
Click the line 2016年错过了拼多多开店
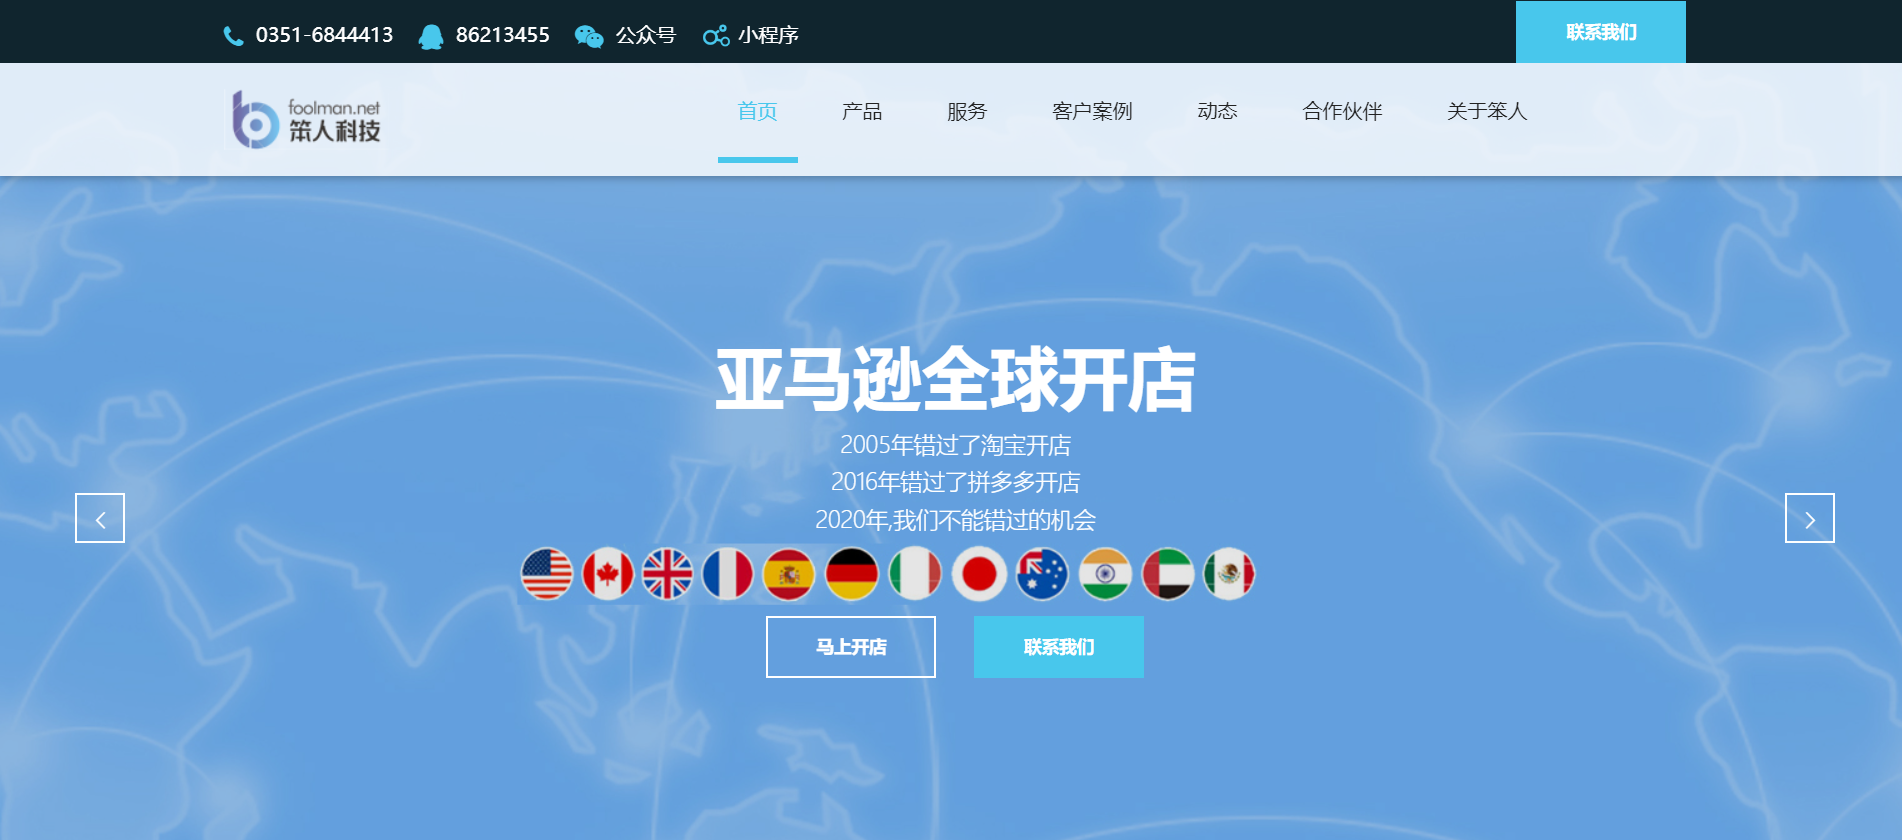[955, 482]
